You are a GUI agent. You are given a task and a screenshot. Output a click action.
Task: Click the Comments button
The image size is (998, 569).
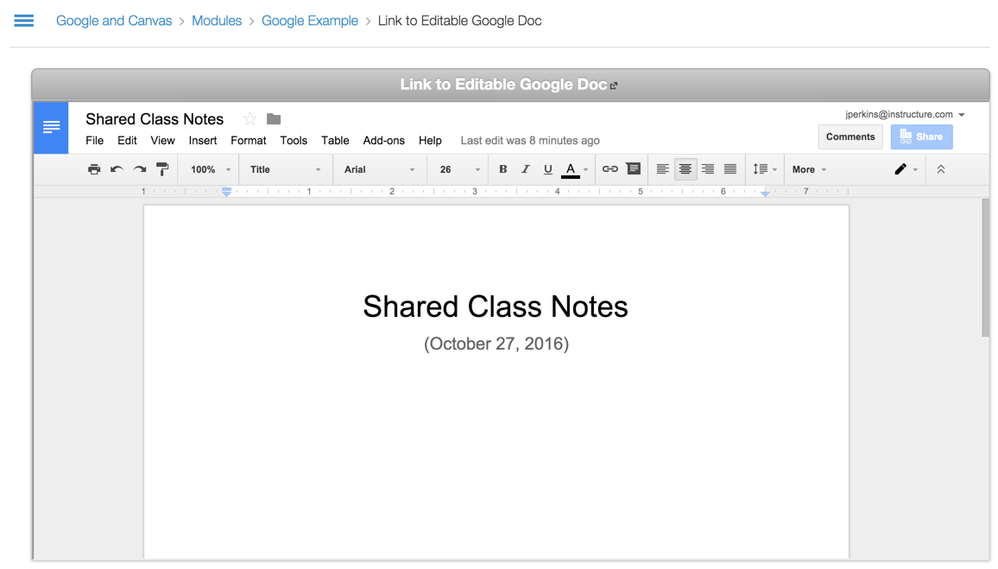coord(850,137)
